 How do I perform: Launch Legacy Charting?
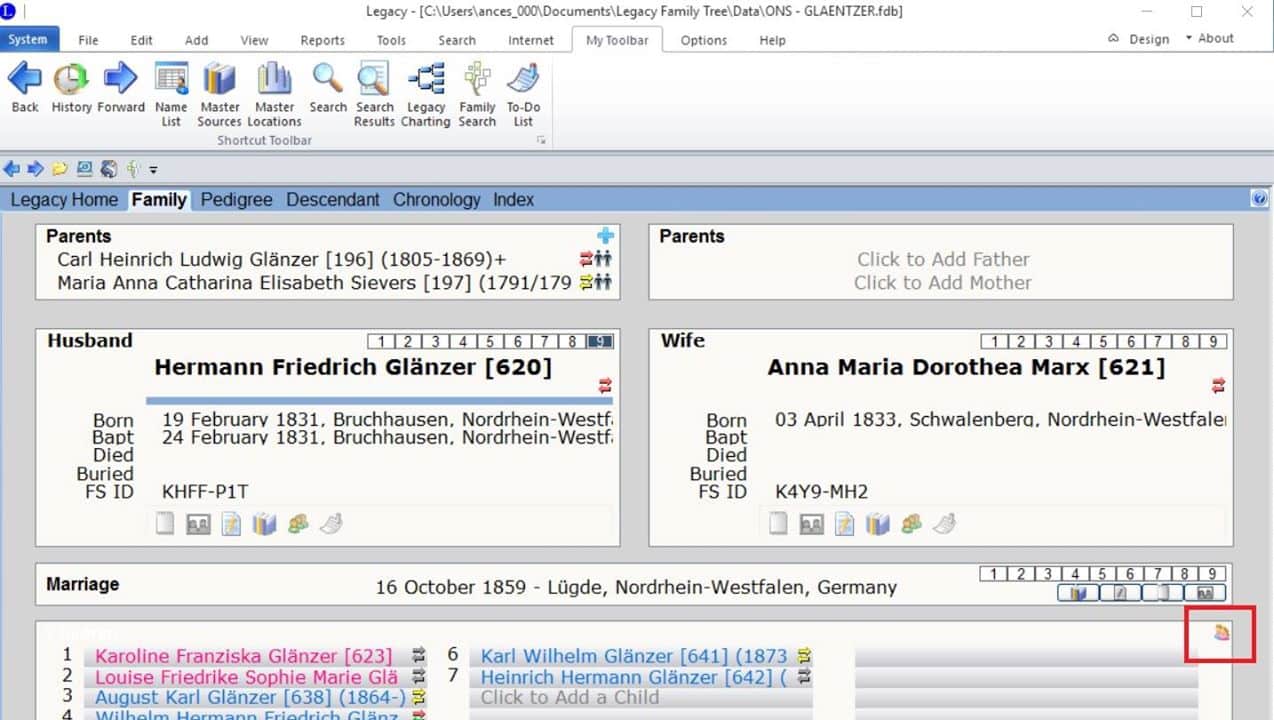coord(426,94)
